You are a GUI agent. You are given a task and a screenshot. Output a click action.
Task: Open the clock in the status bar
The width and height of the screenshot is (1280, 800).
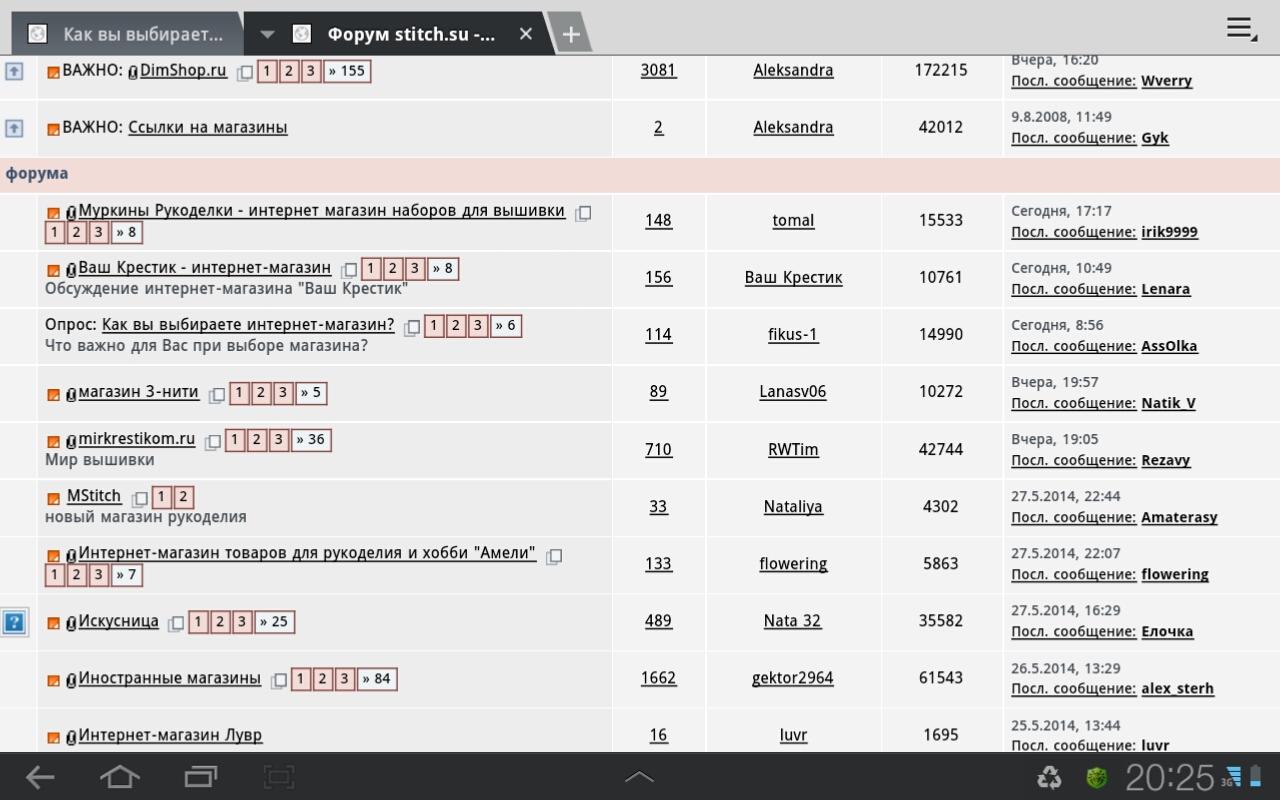point(1169,777)
